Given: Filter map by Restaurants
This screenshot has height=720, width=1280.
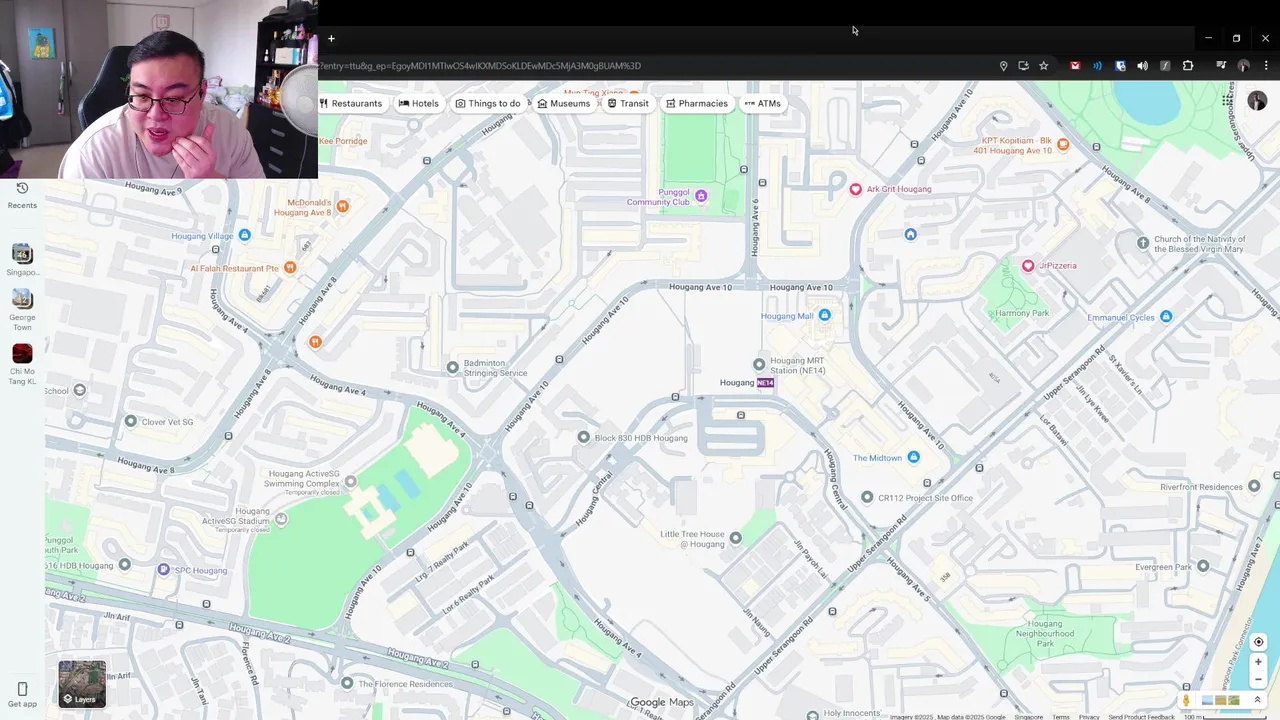Looking at the screenshot, I should point(351,103).
